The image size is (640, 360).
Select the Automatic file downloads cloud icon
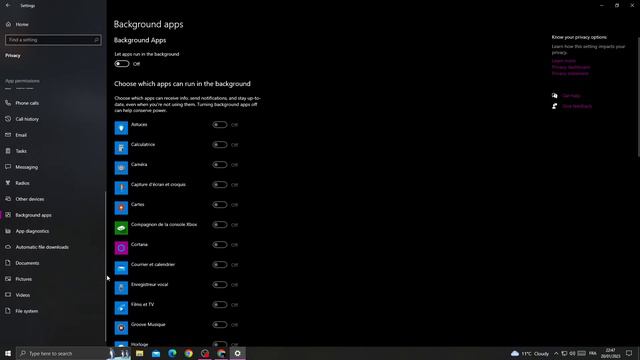point(8,247)
